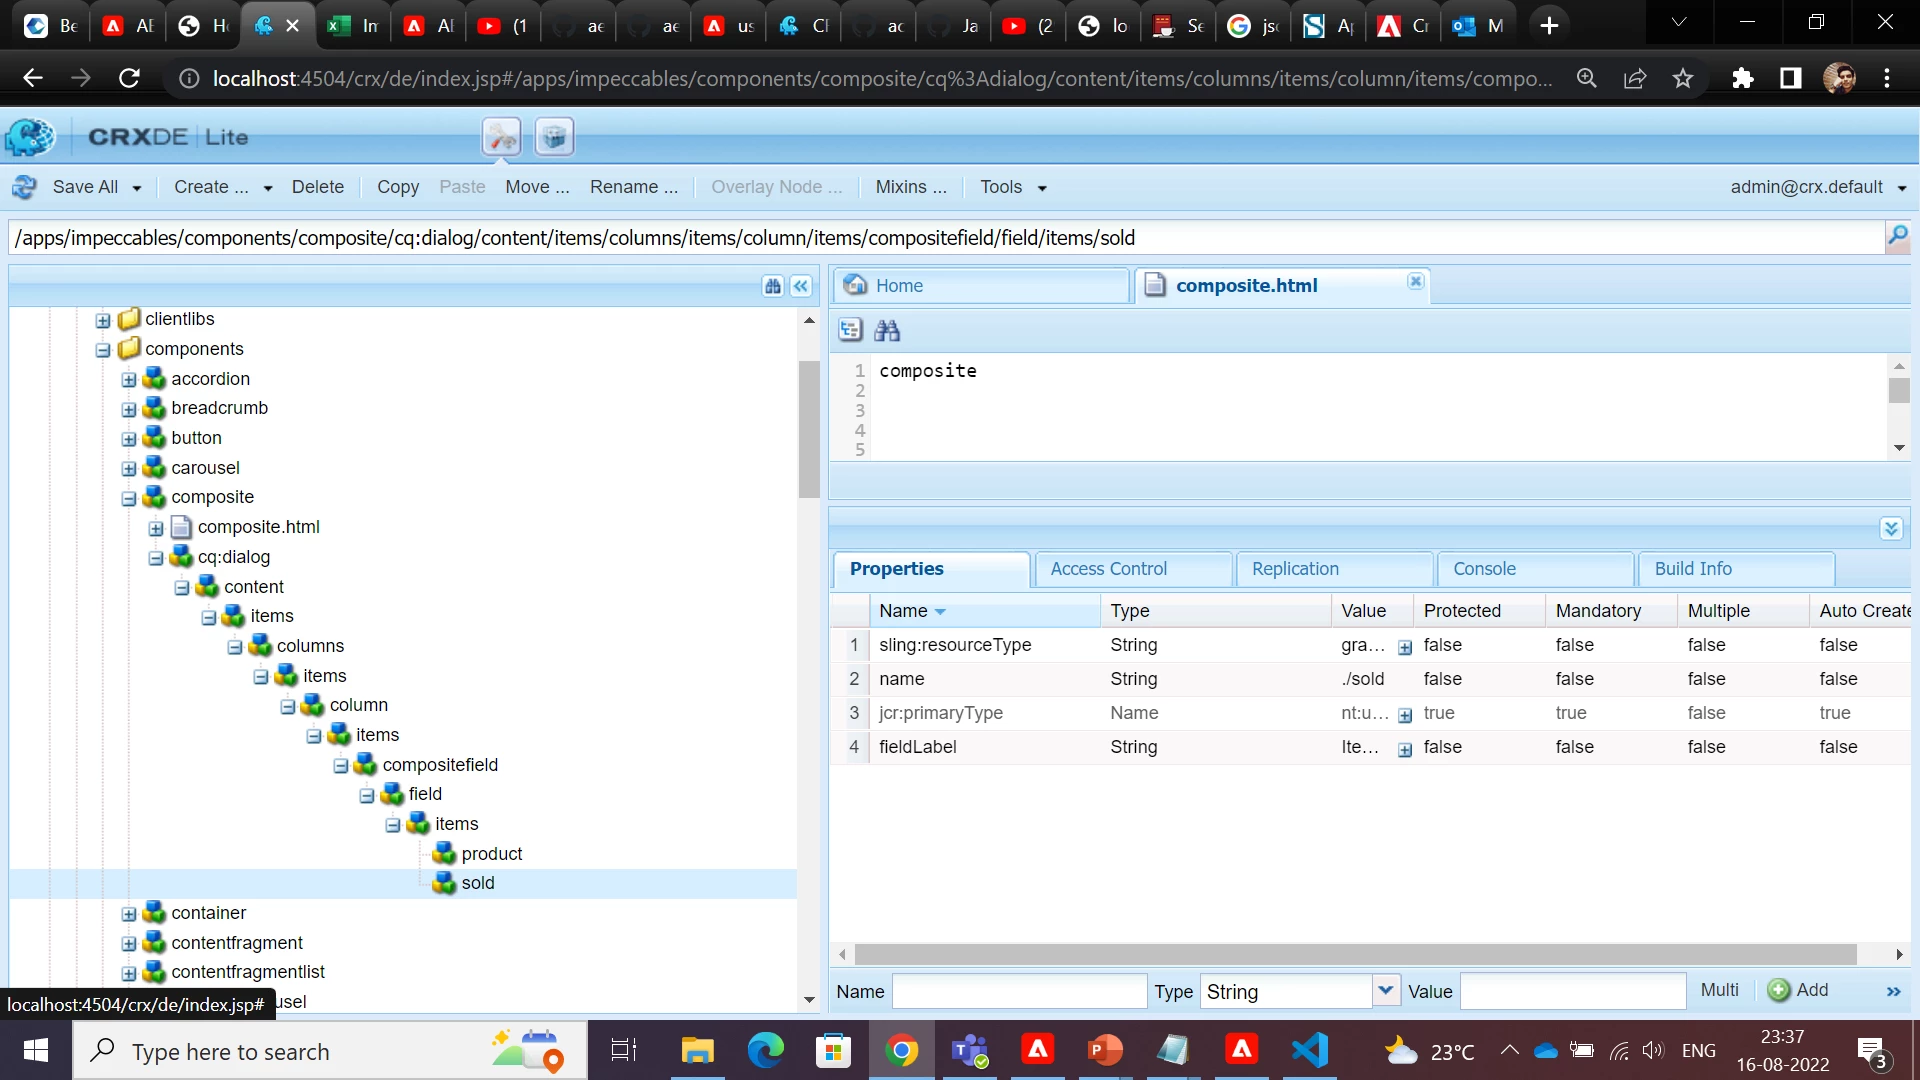This screenshot has width=1920, height=1080.
Task: Click the binoculars find icon in editor toolbar
Action: pyautogui.click(x=887, y=330)
